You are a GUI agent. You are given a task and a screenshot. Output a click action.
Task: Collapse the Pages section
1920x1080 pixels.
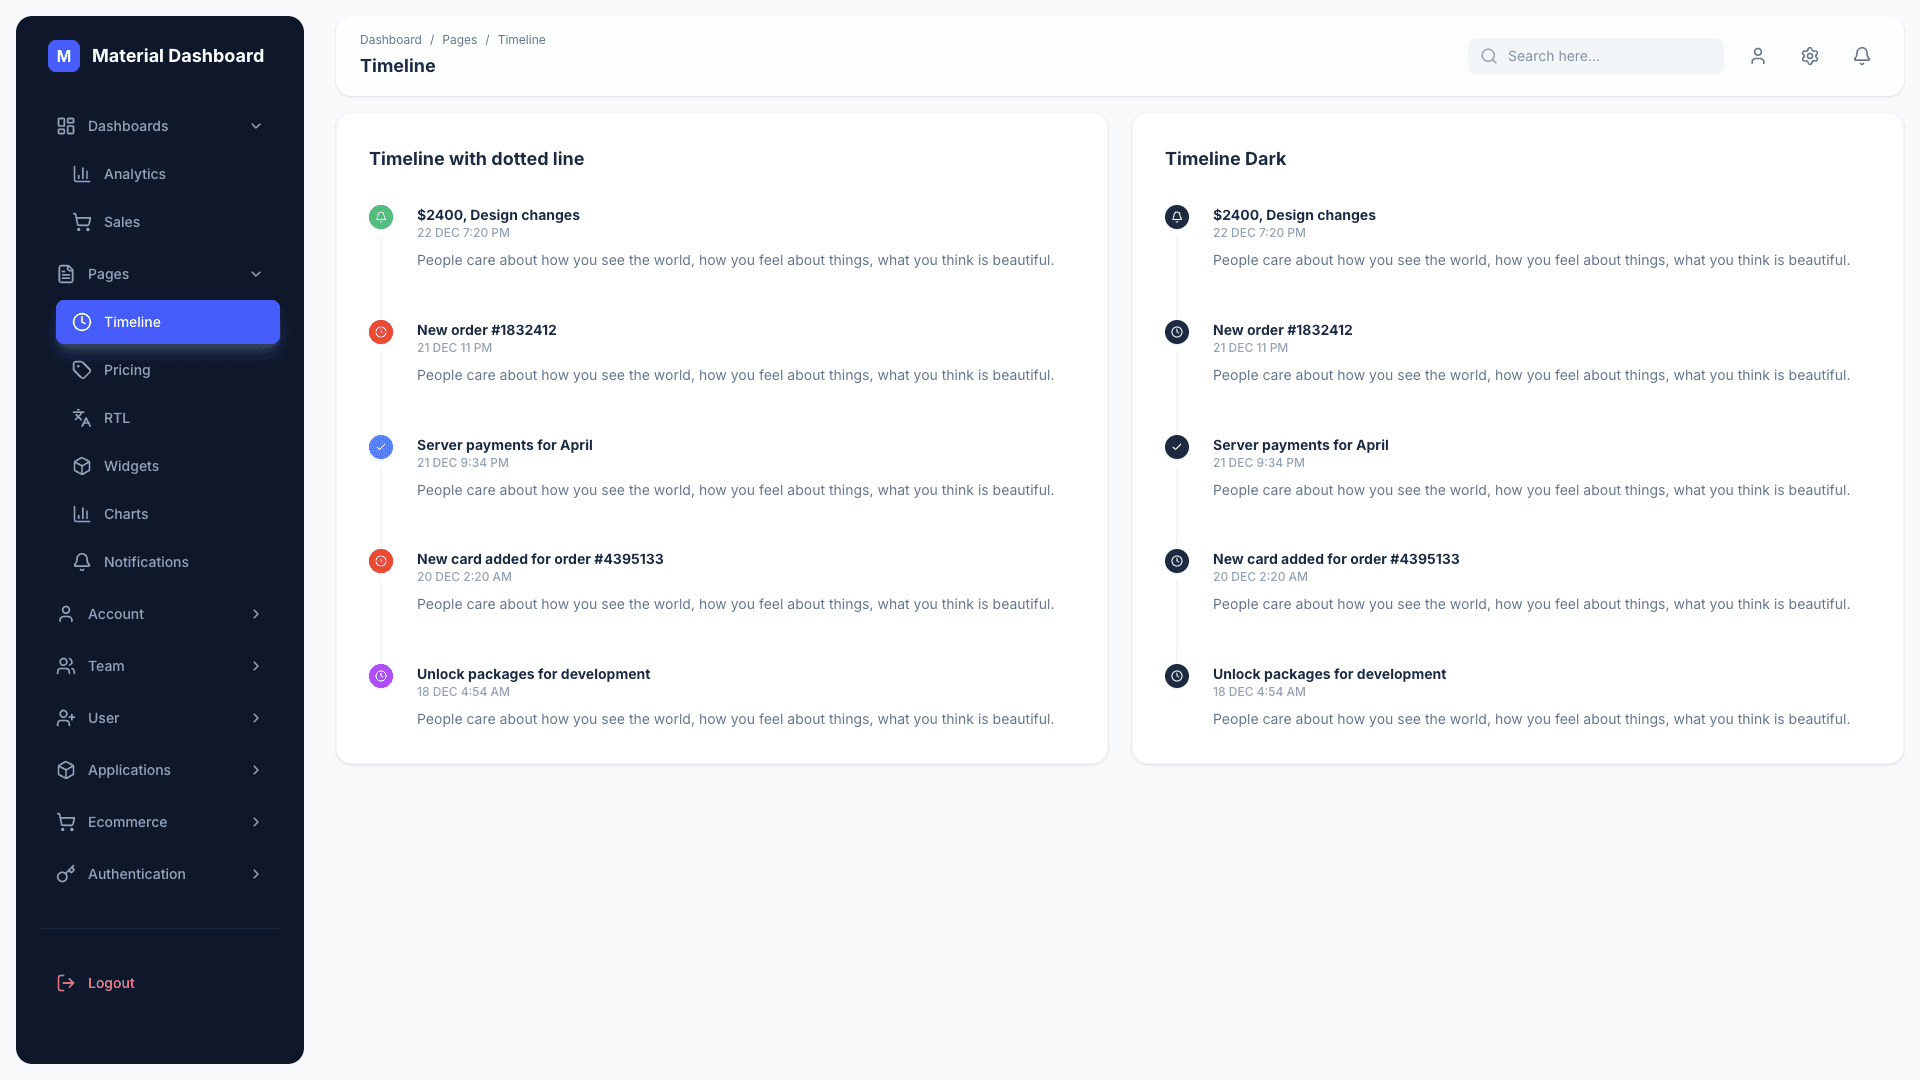click(x=256, y=274)
